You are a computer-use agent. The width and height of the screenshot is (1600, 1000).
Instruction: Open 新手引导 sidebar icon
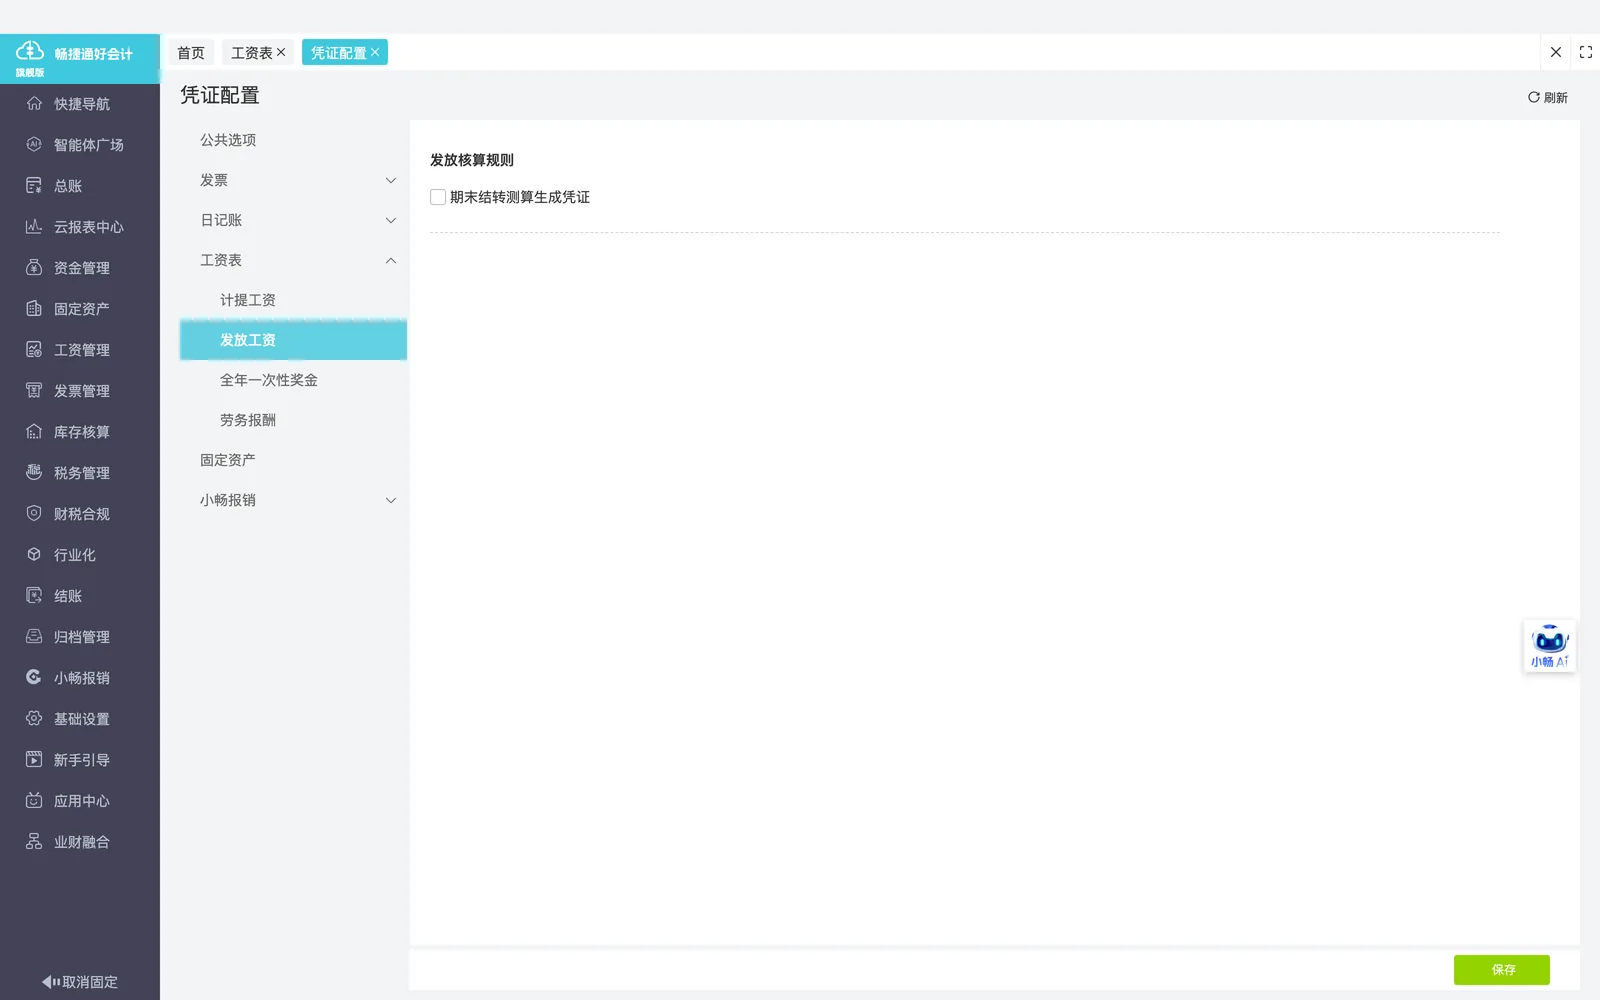(x=34, y=759)
